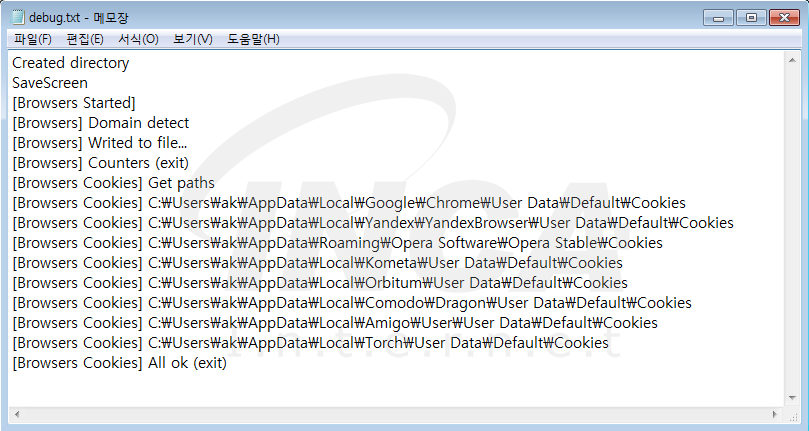809x431 pixels.
Task: Click the Kometa Cookies path line
Action: click(317, 263)
